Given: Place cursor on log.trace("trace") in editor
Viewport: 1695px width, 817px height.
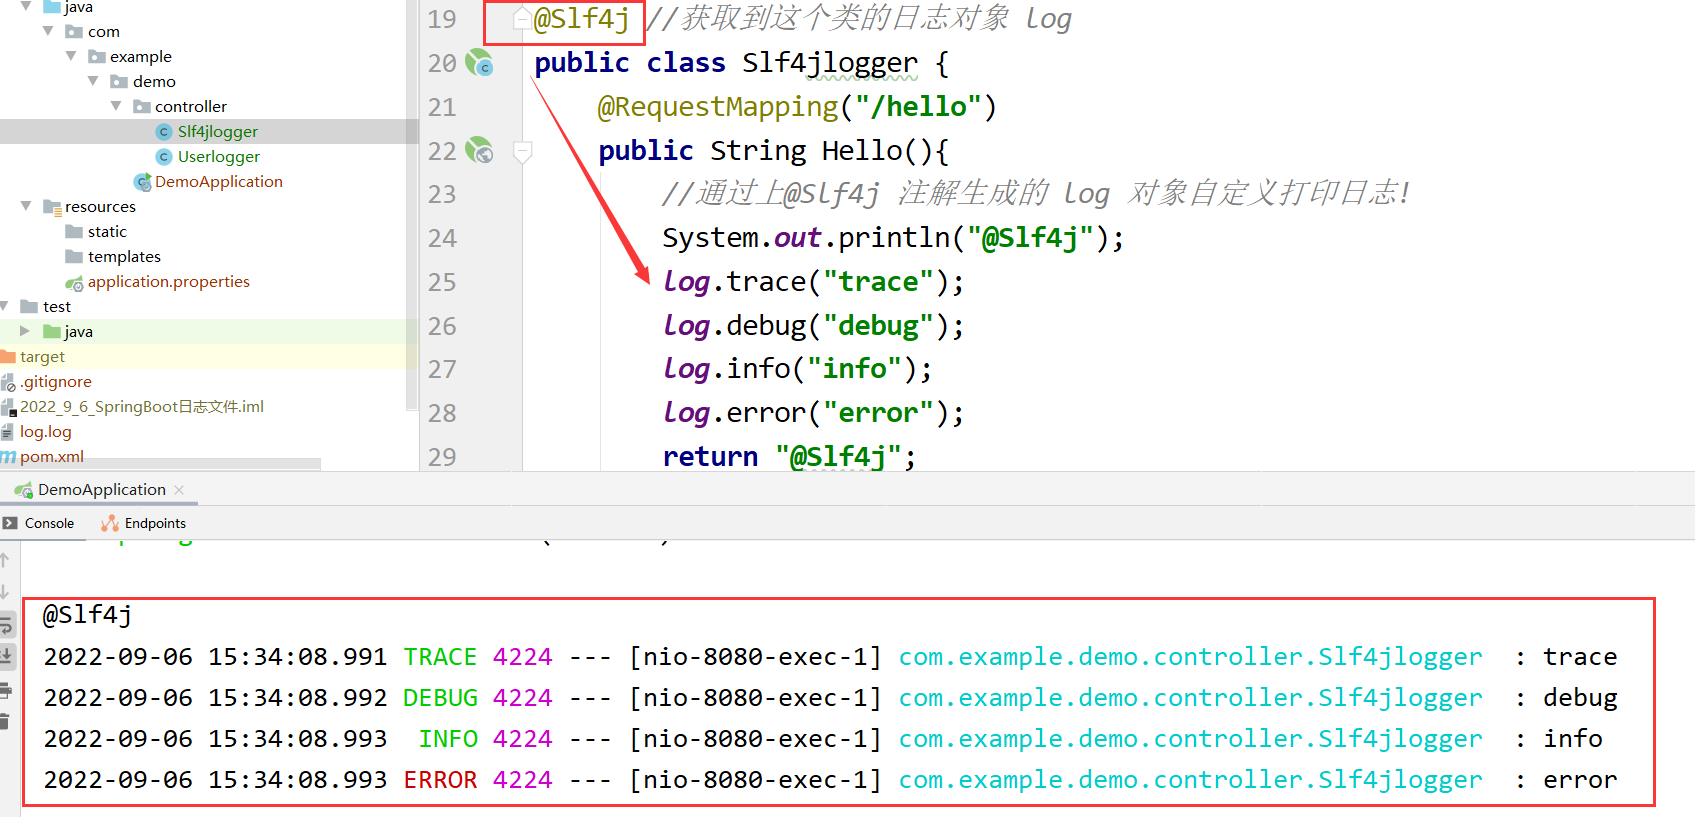Looking at the screenshot, I should [813, 282].
